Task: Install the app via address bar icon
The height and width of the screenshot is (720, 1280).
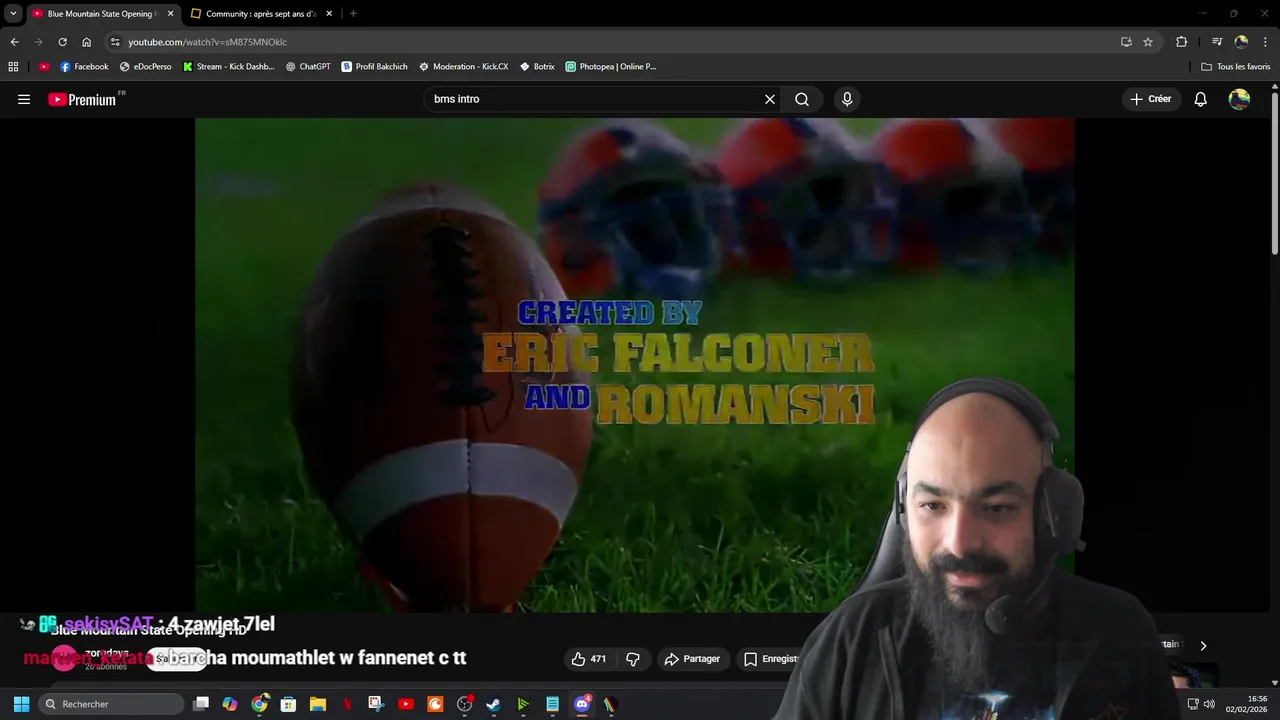Action: pyautogui.click(x=1126, y=42)
